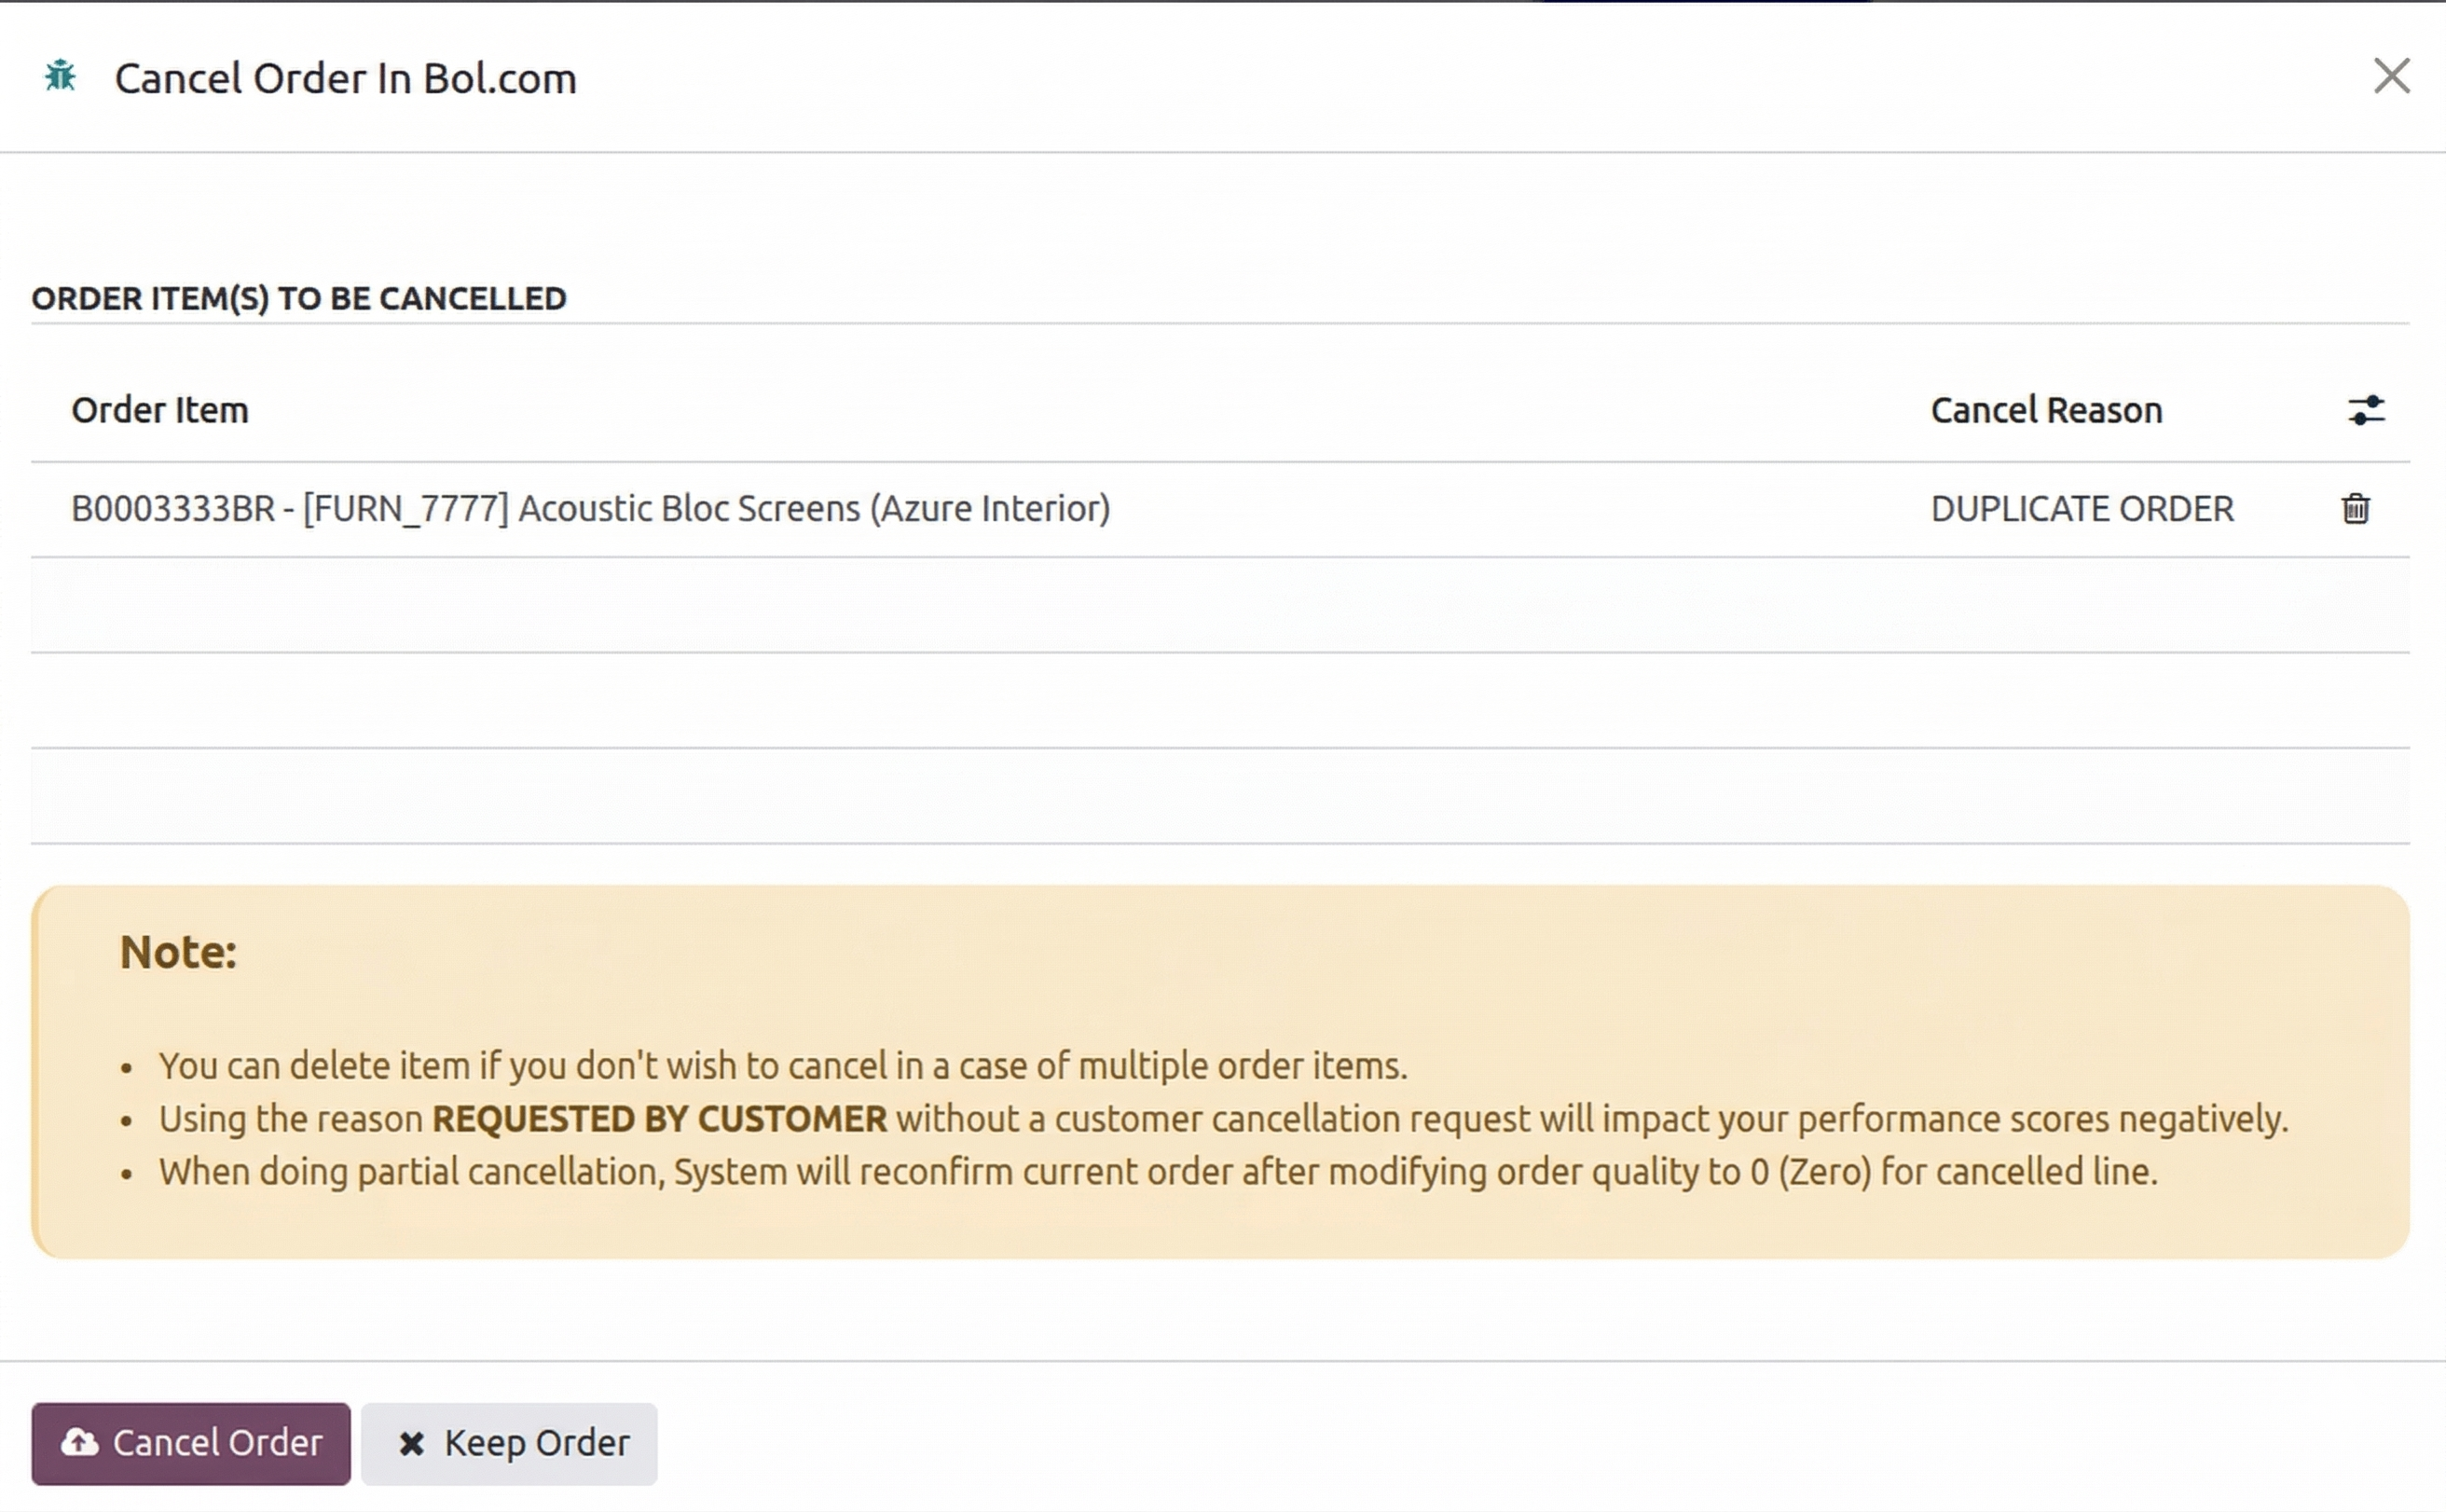
Task: Select the B0003333BR Acoustic Bloc Screens order item
Action: [591, 509]
